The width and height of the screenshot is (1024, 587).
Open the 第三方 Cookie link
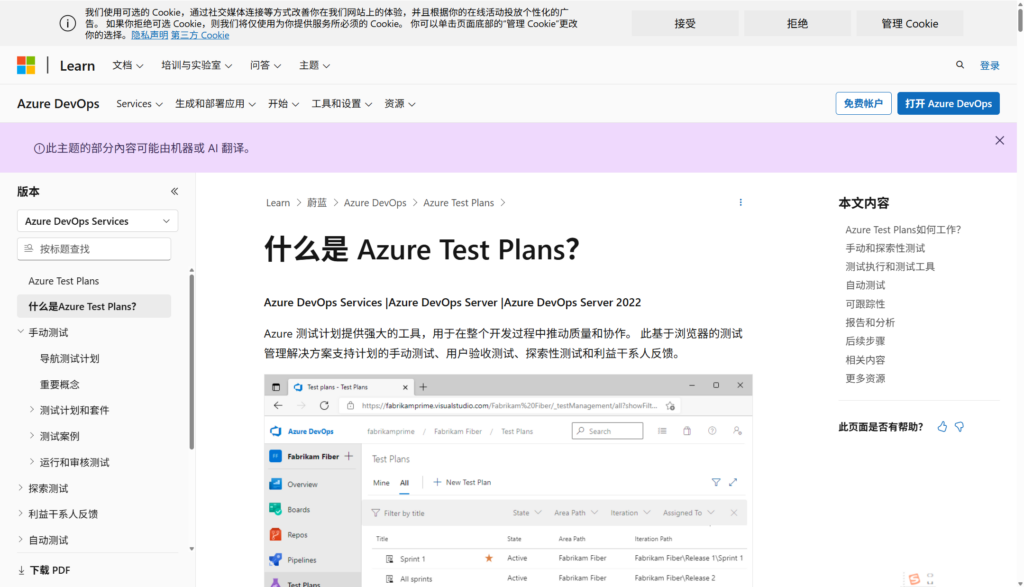pyautogui.click(x=200, y=35)
